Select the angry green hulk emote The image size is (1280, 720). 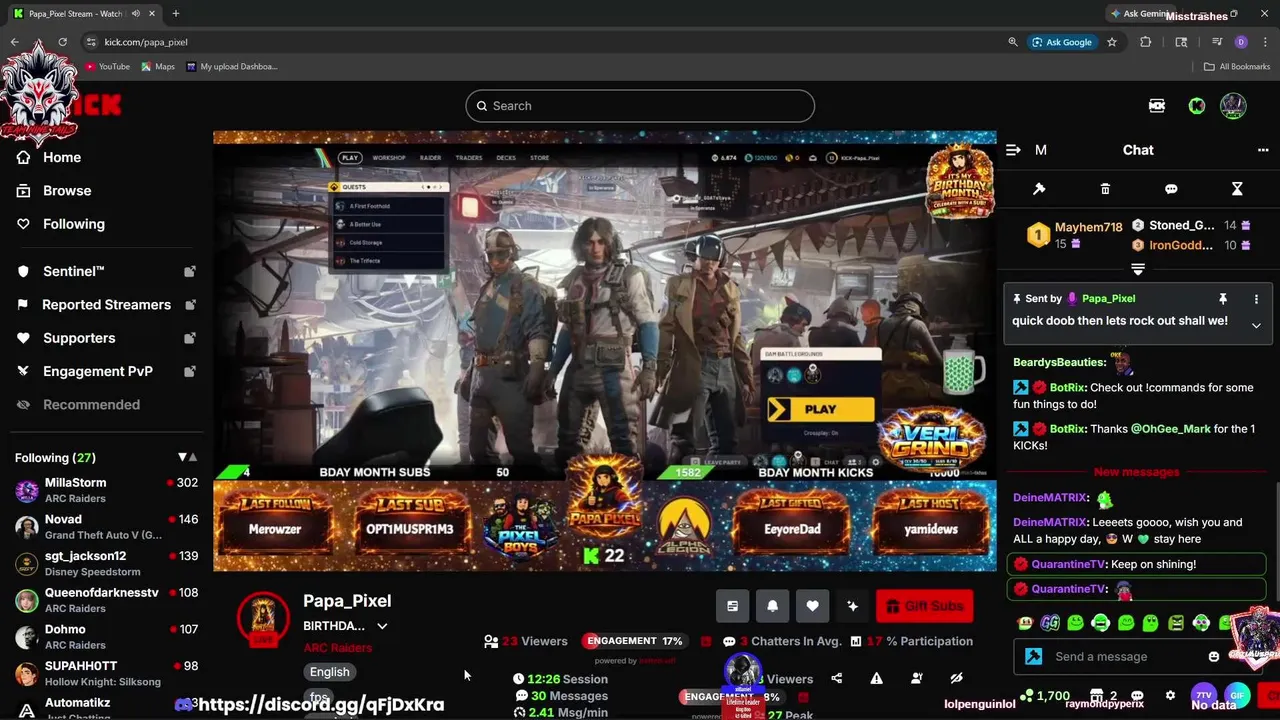(1176, 623)
